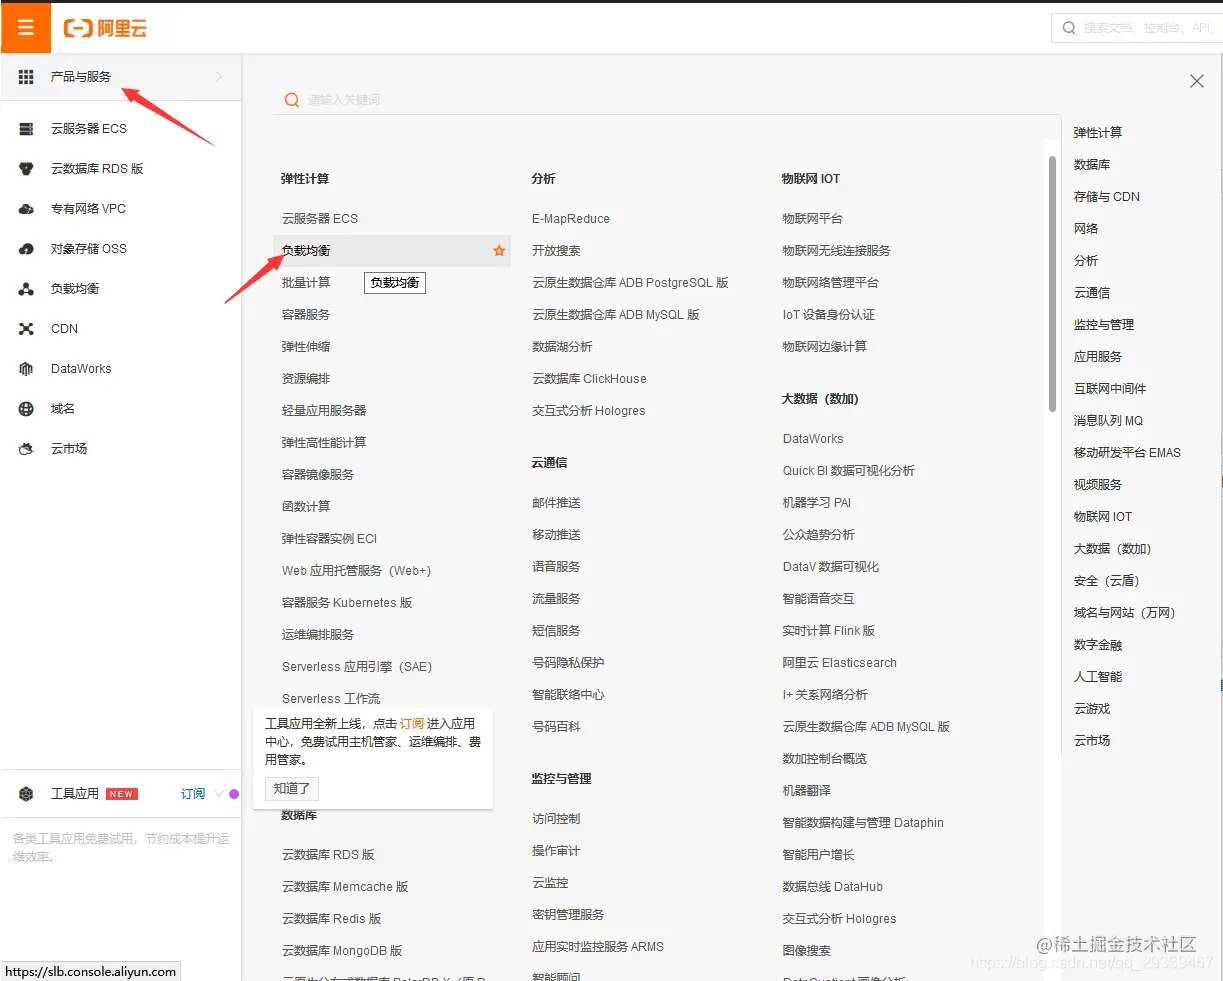Viewport: 1223px width, 981px height.
Task: Click the search magnifier in product panel
Action: click(x=291, y=100)
